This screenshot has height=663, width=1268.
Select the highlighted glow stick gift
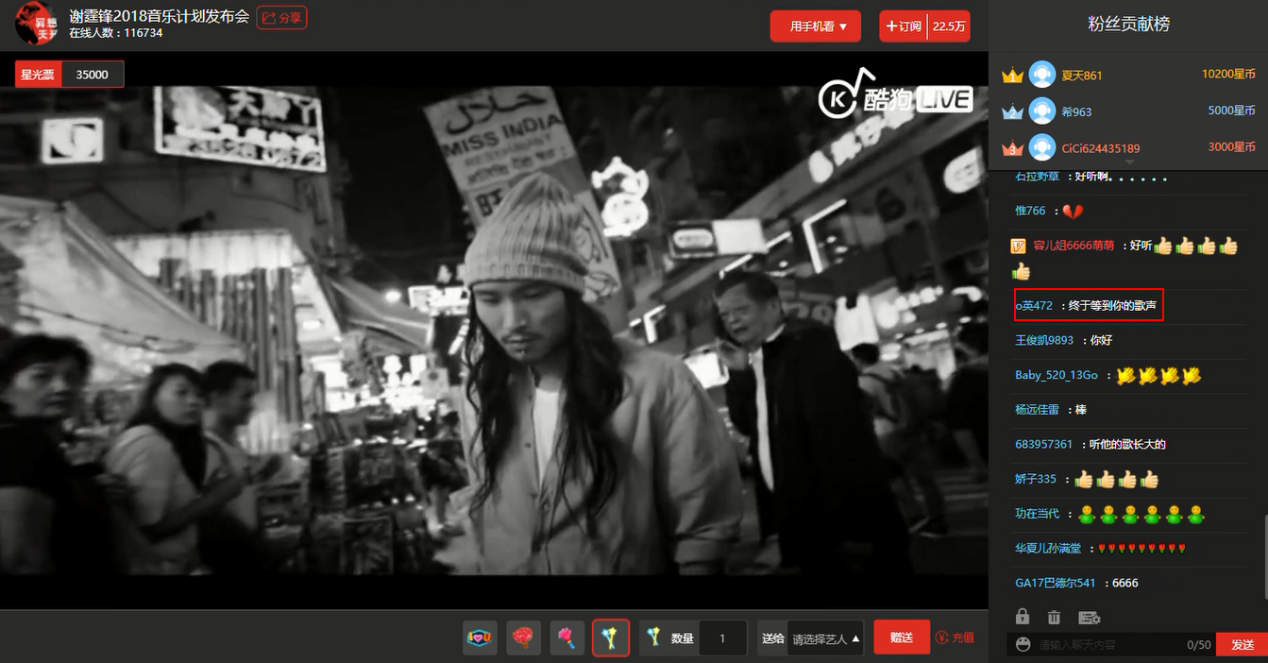610,637
